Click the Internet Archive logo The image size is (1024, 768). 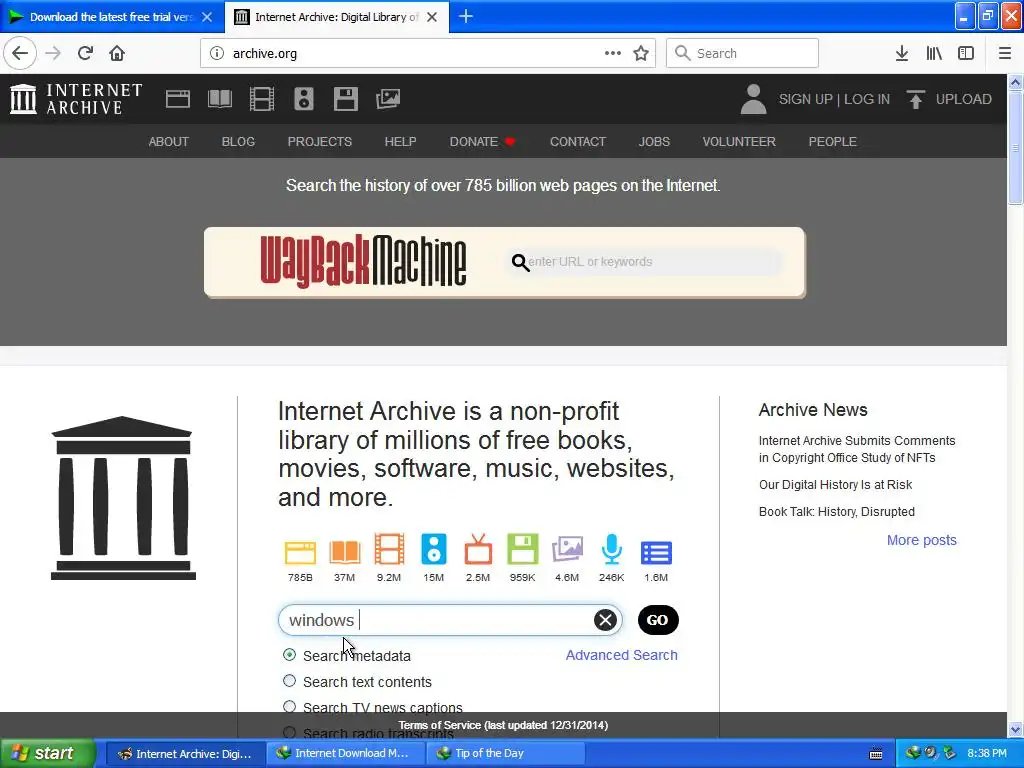(76, 99)
